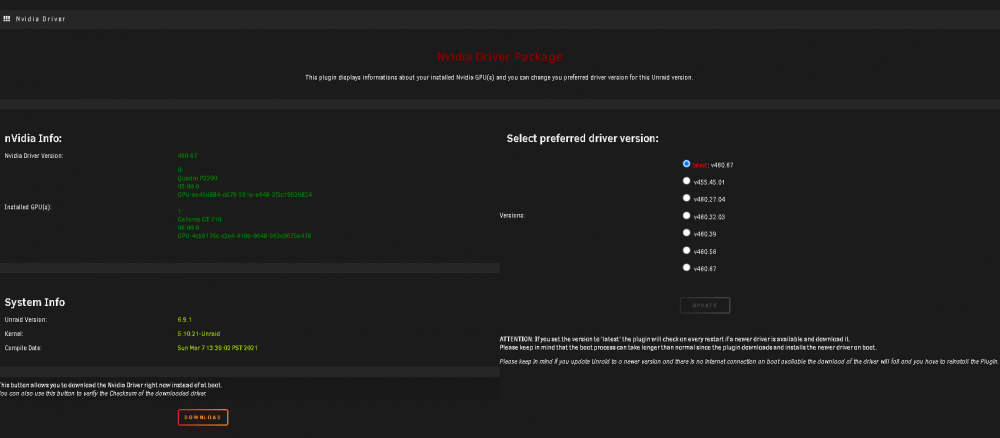Click the 'Versions:' label
The width and height of the screenshot is (1000, 438).
point(512,215)
